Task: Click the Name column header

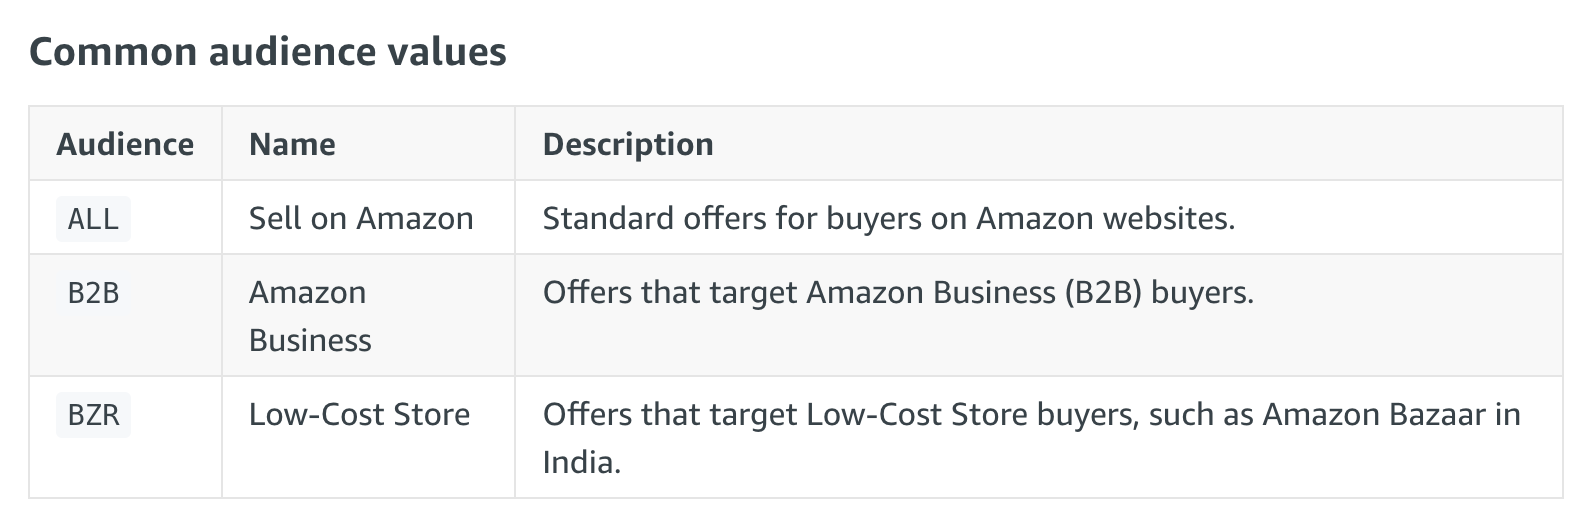Action: [292, 144]
